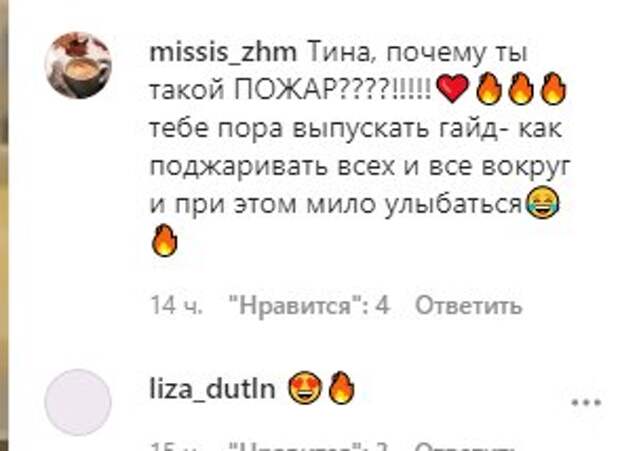Open missis_zhm's coffee cup profile picture
Screen dimensions: 620x451
click(x=78, y=65)
